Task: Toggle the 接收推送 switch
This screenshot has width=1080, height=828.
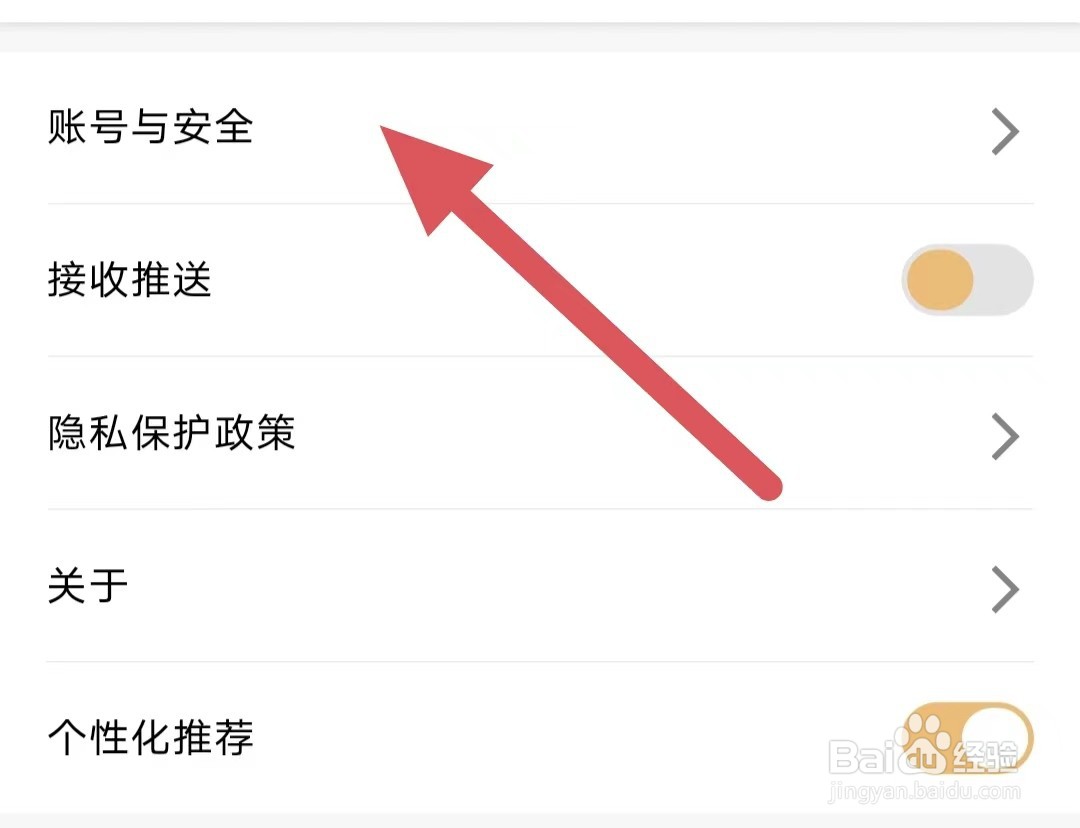Action: (967, 280)
